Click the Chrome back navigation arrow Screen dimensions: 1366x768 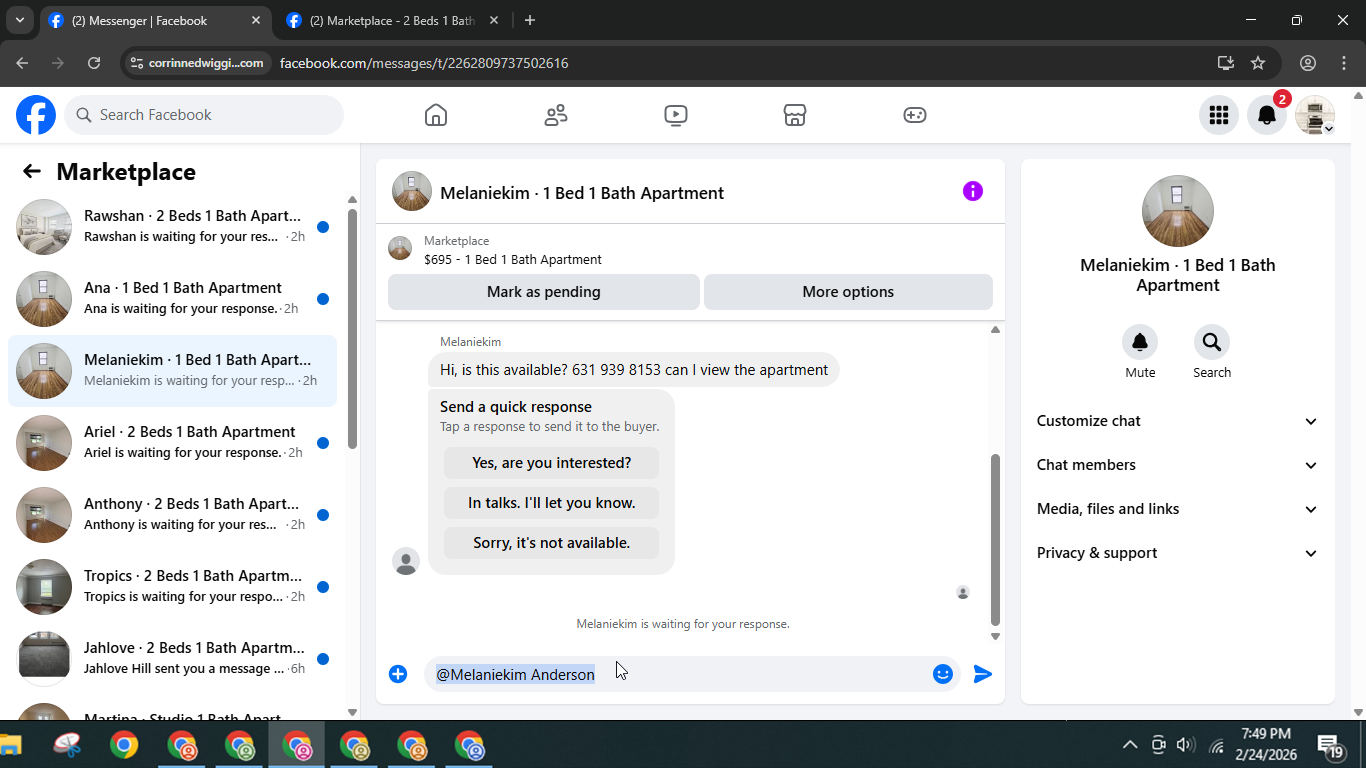pyautogui.click(x=22, y=63)
